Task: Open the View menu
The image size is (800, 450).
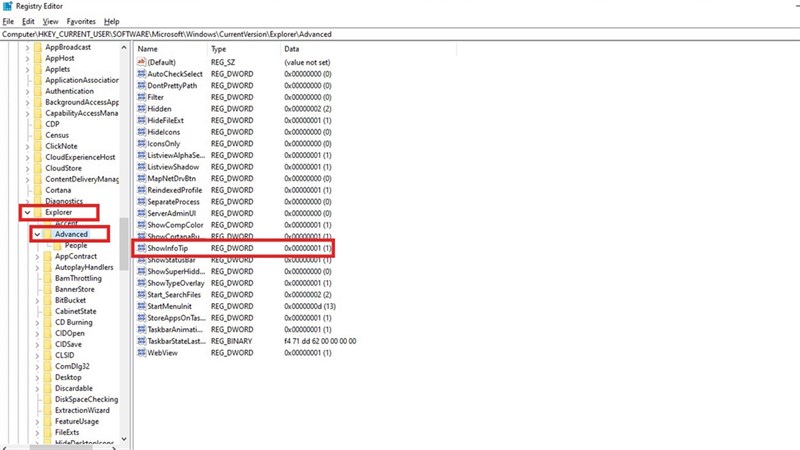Action: [51, 21]
